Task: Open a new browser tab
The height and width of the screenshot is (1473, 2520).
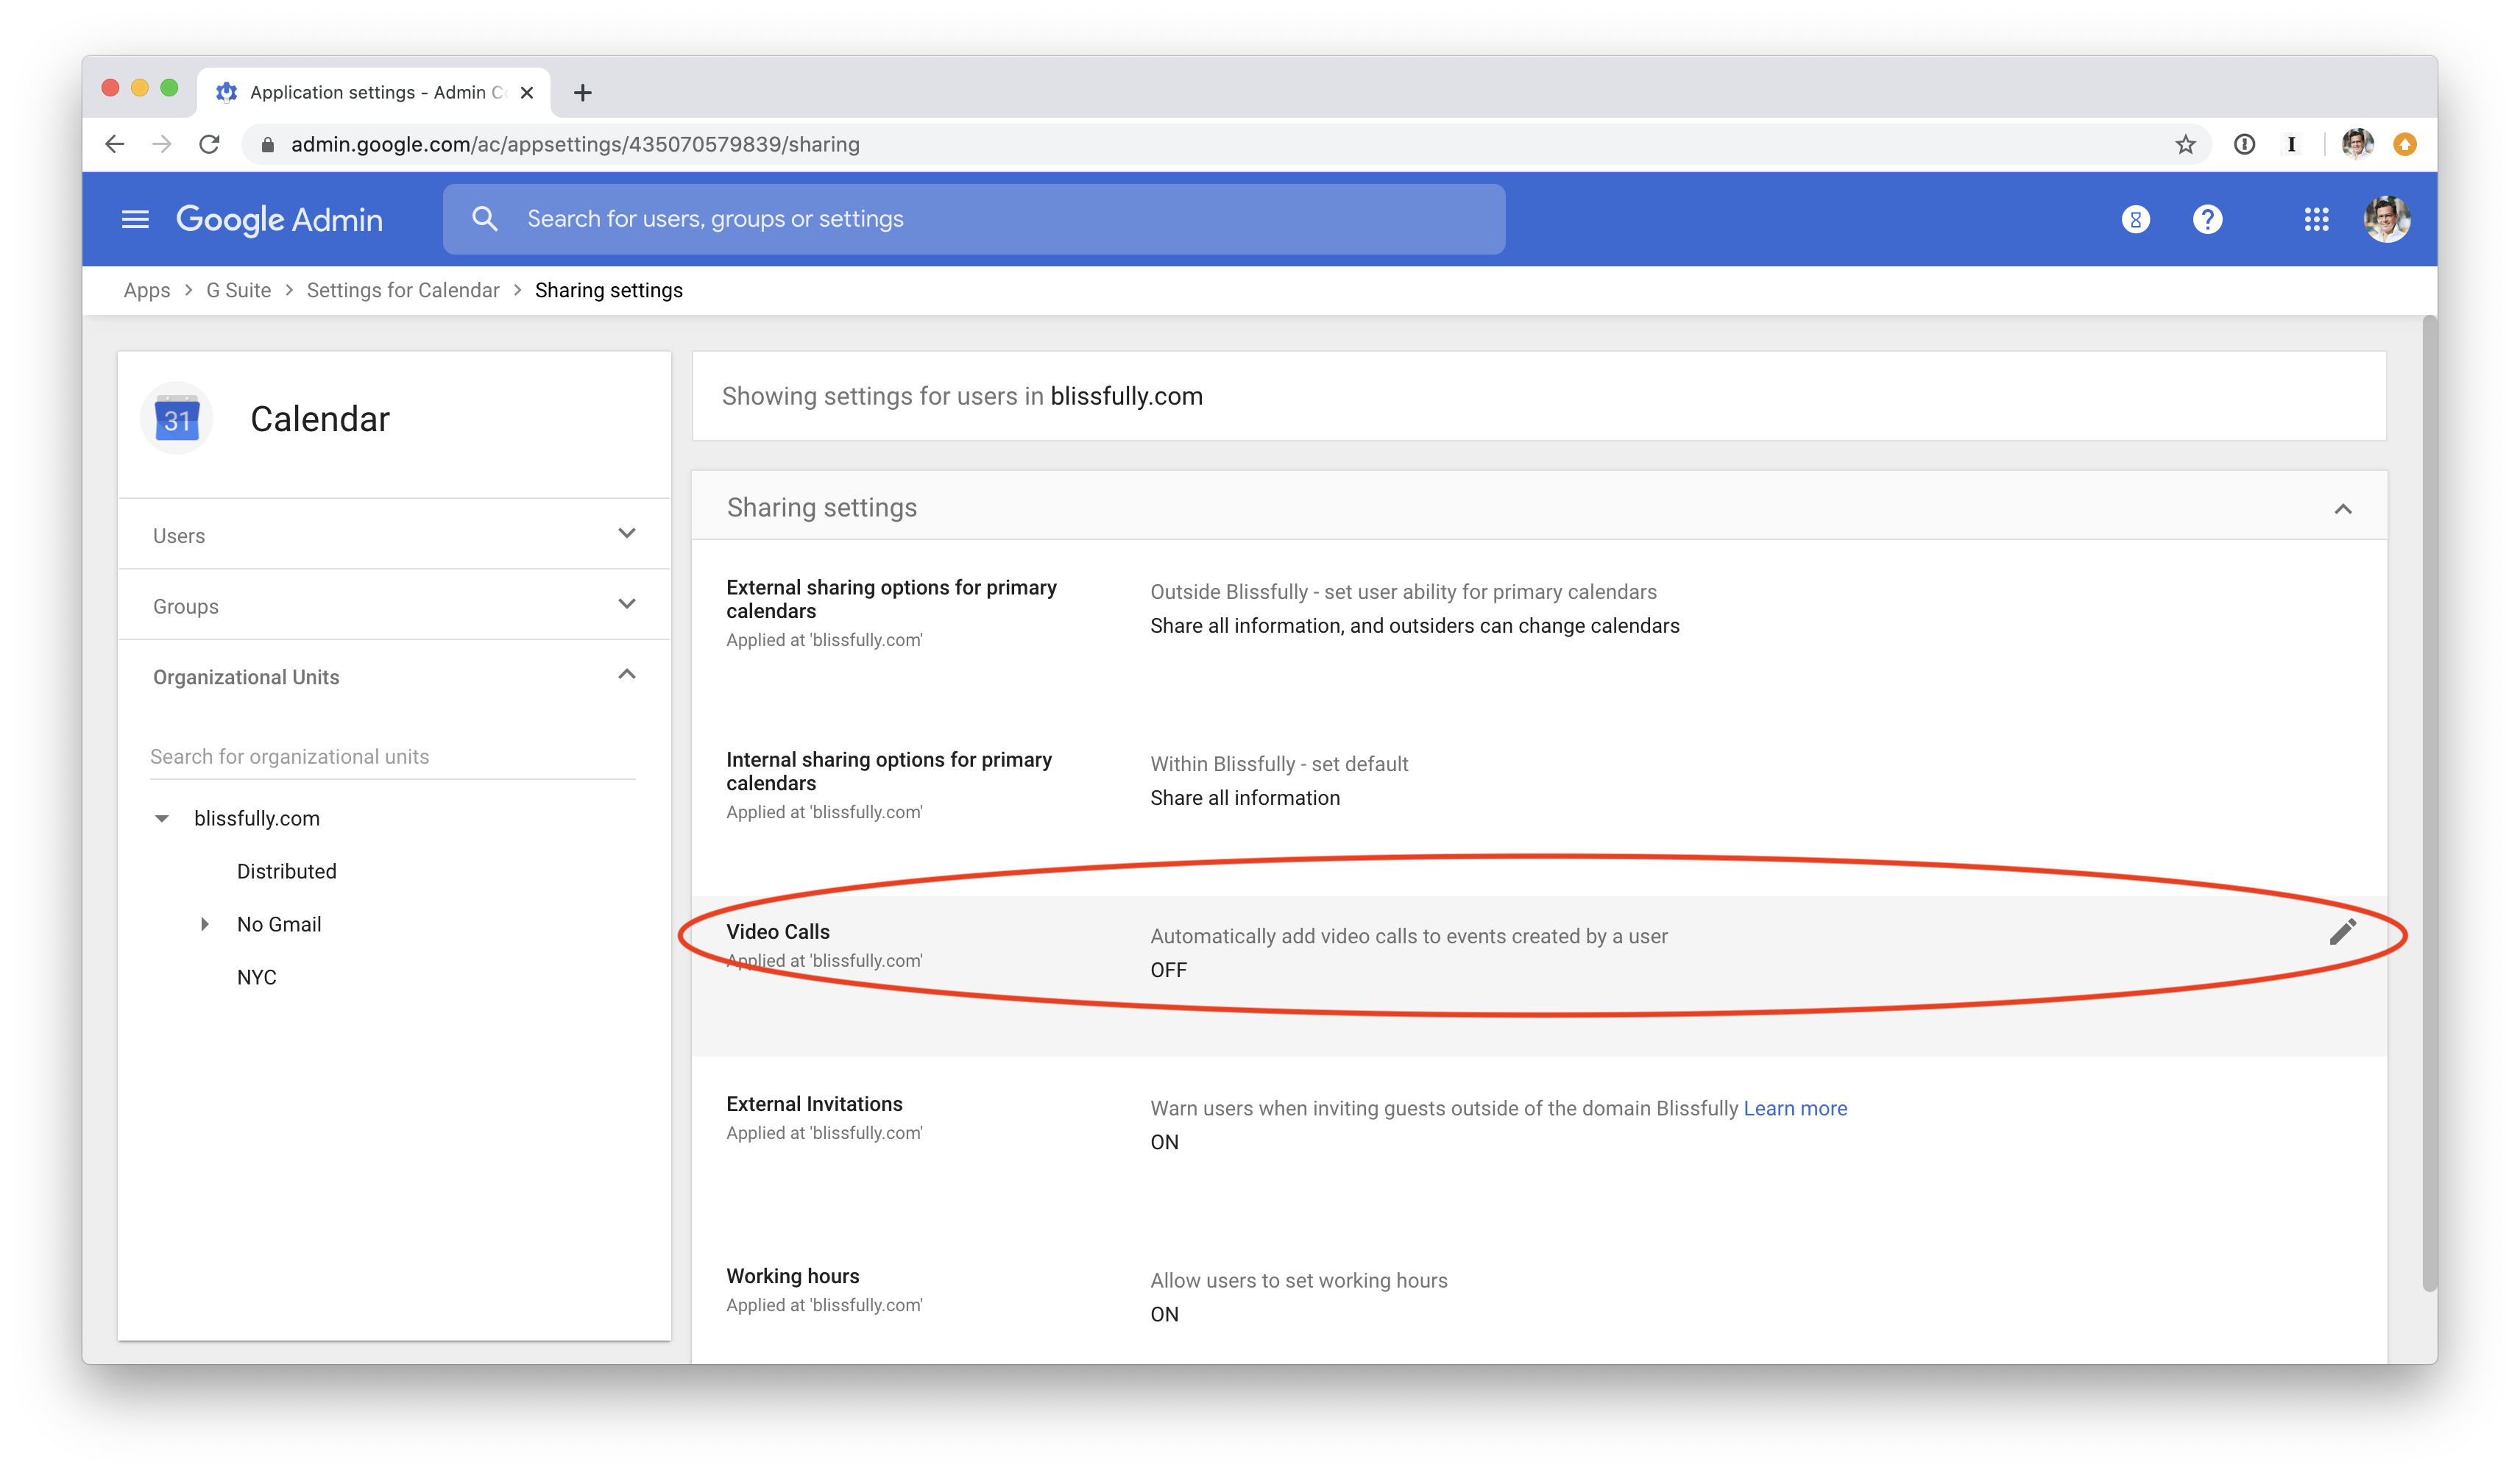Action: coord(583,93)
